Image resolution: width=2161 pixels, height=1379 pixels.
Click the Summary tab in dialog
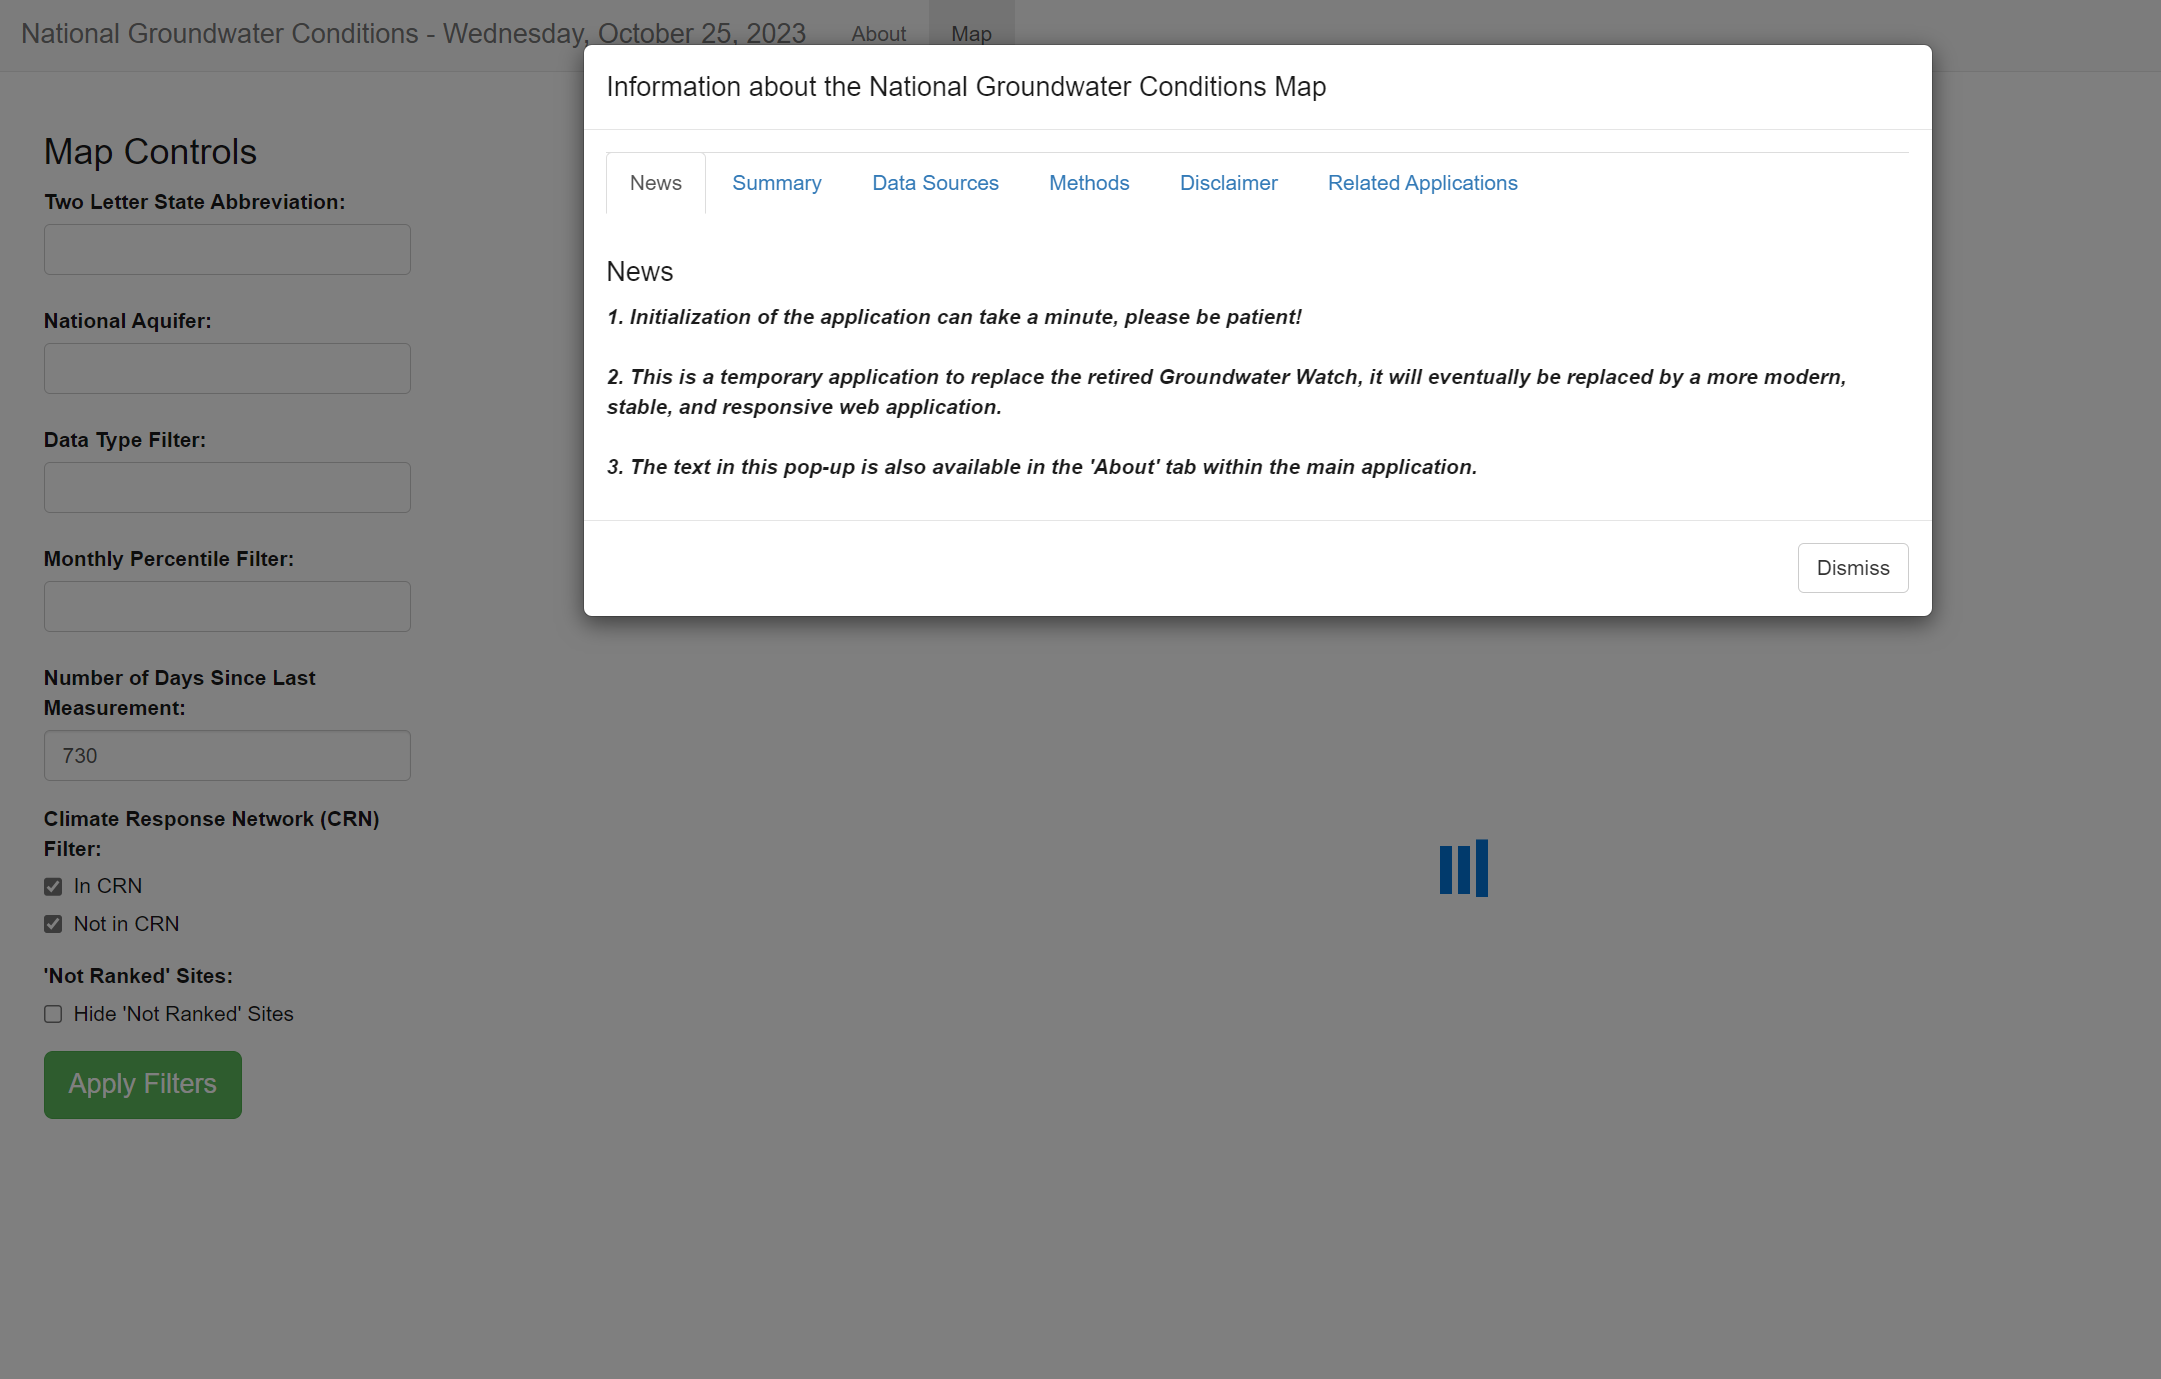point(775,183)
